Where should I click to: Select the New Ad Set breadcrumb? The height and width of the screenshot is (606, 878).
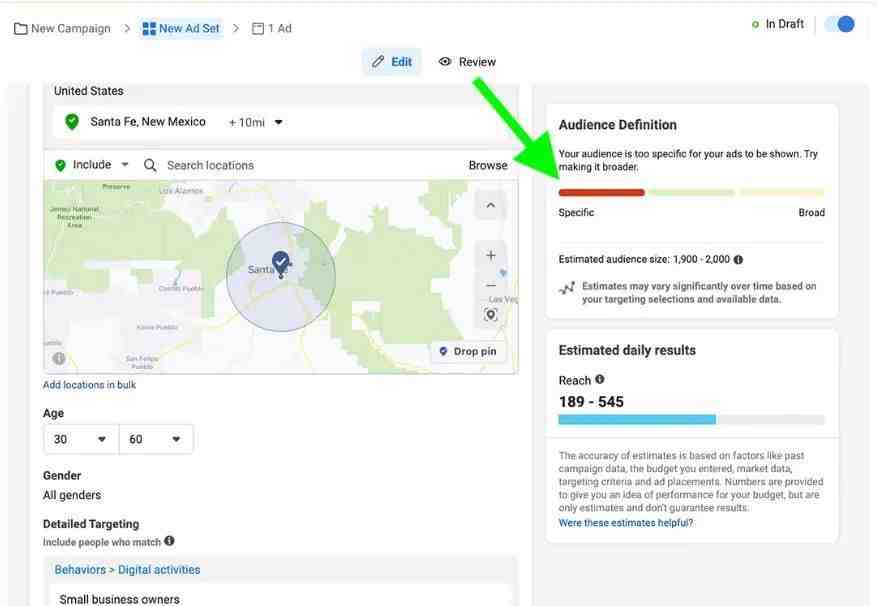[x=181, y=29]
